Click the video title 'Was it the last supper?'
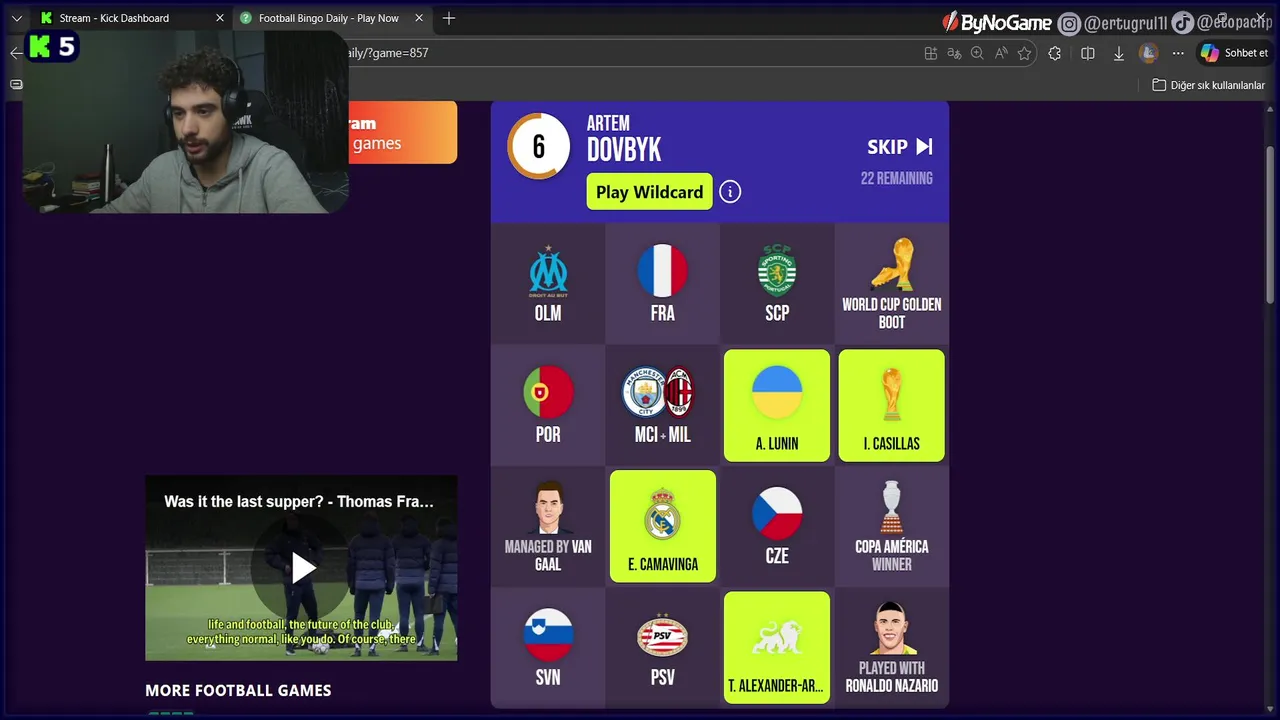This screenshot has width=1280, height=720. click(x=299, y=502)
